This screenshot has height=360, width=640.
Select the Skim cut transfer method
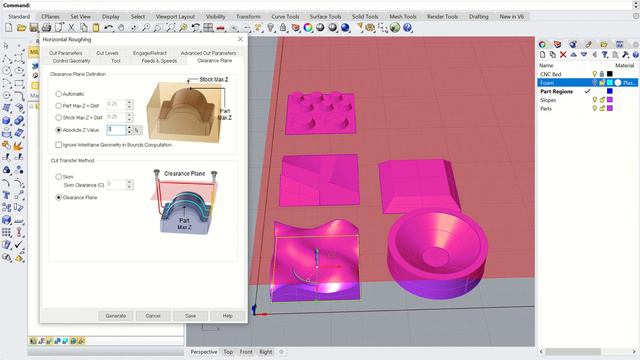pos(58,177)
